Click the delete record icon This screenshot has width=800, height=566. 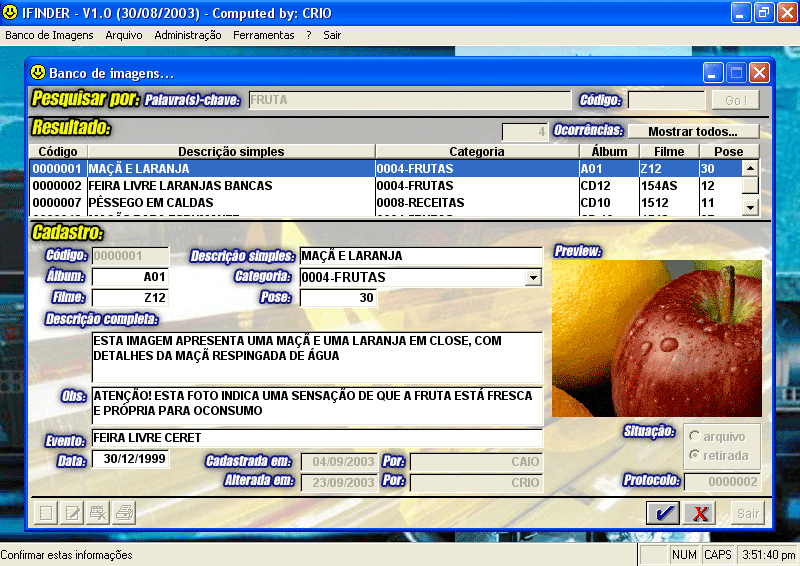pyautogui.click(x=98, y=514)
